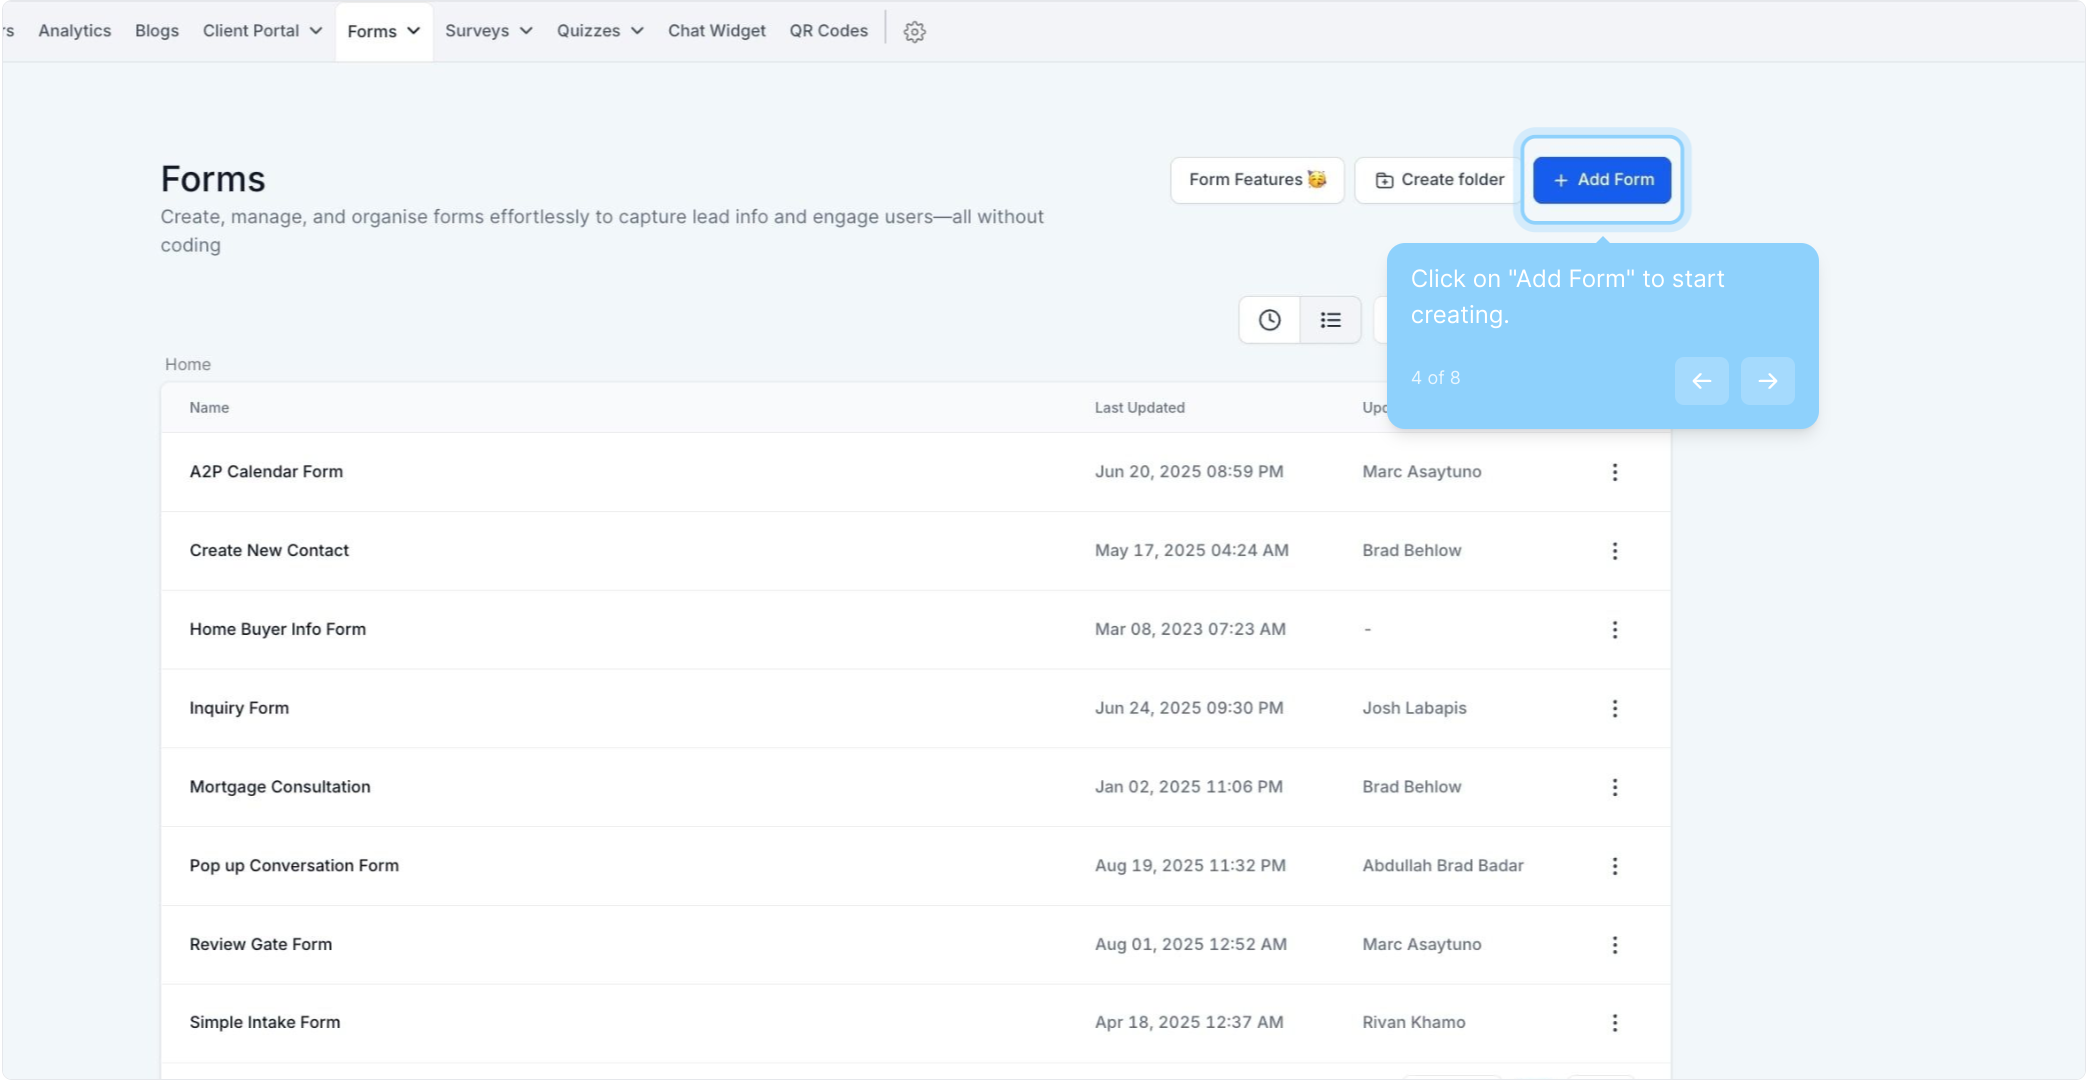Open the settings gear icon in navigation
This screenshot has height=1080, width=2088.
click(x=914, y=32)
